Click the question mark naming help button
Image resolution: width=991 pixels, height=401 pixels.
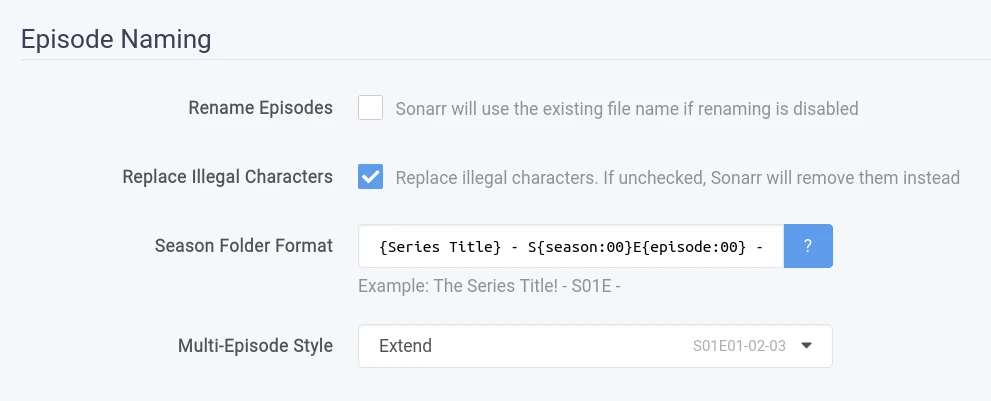point(808,246)
